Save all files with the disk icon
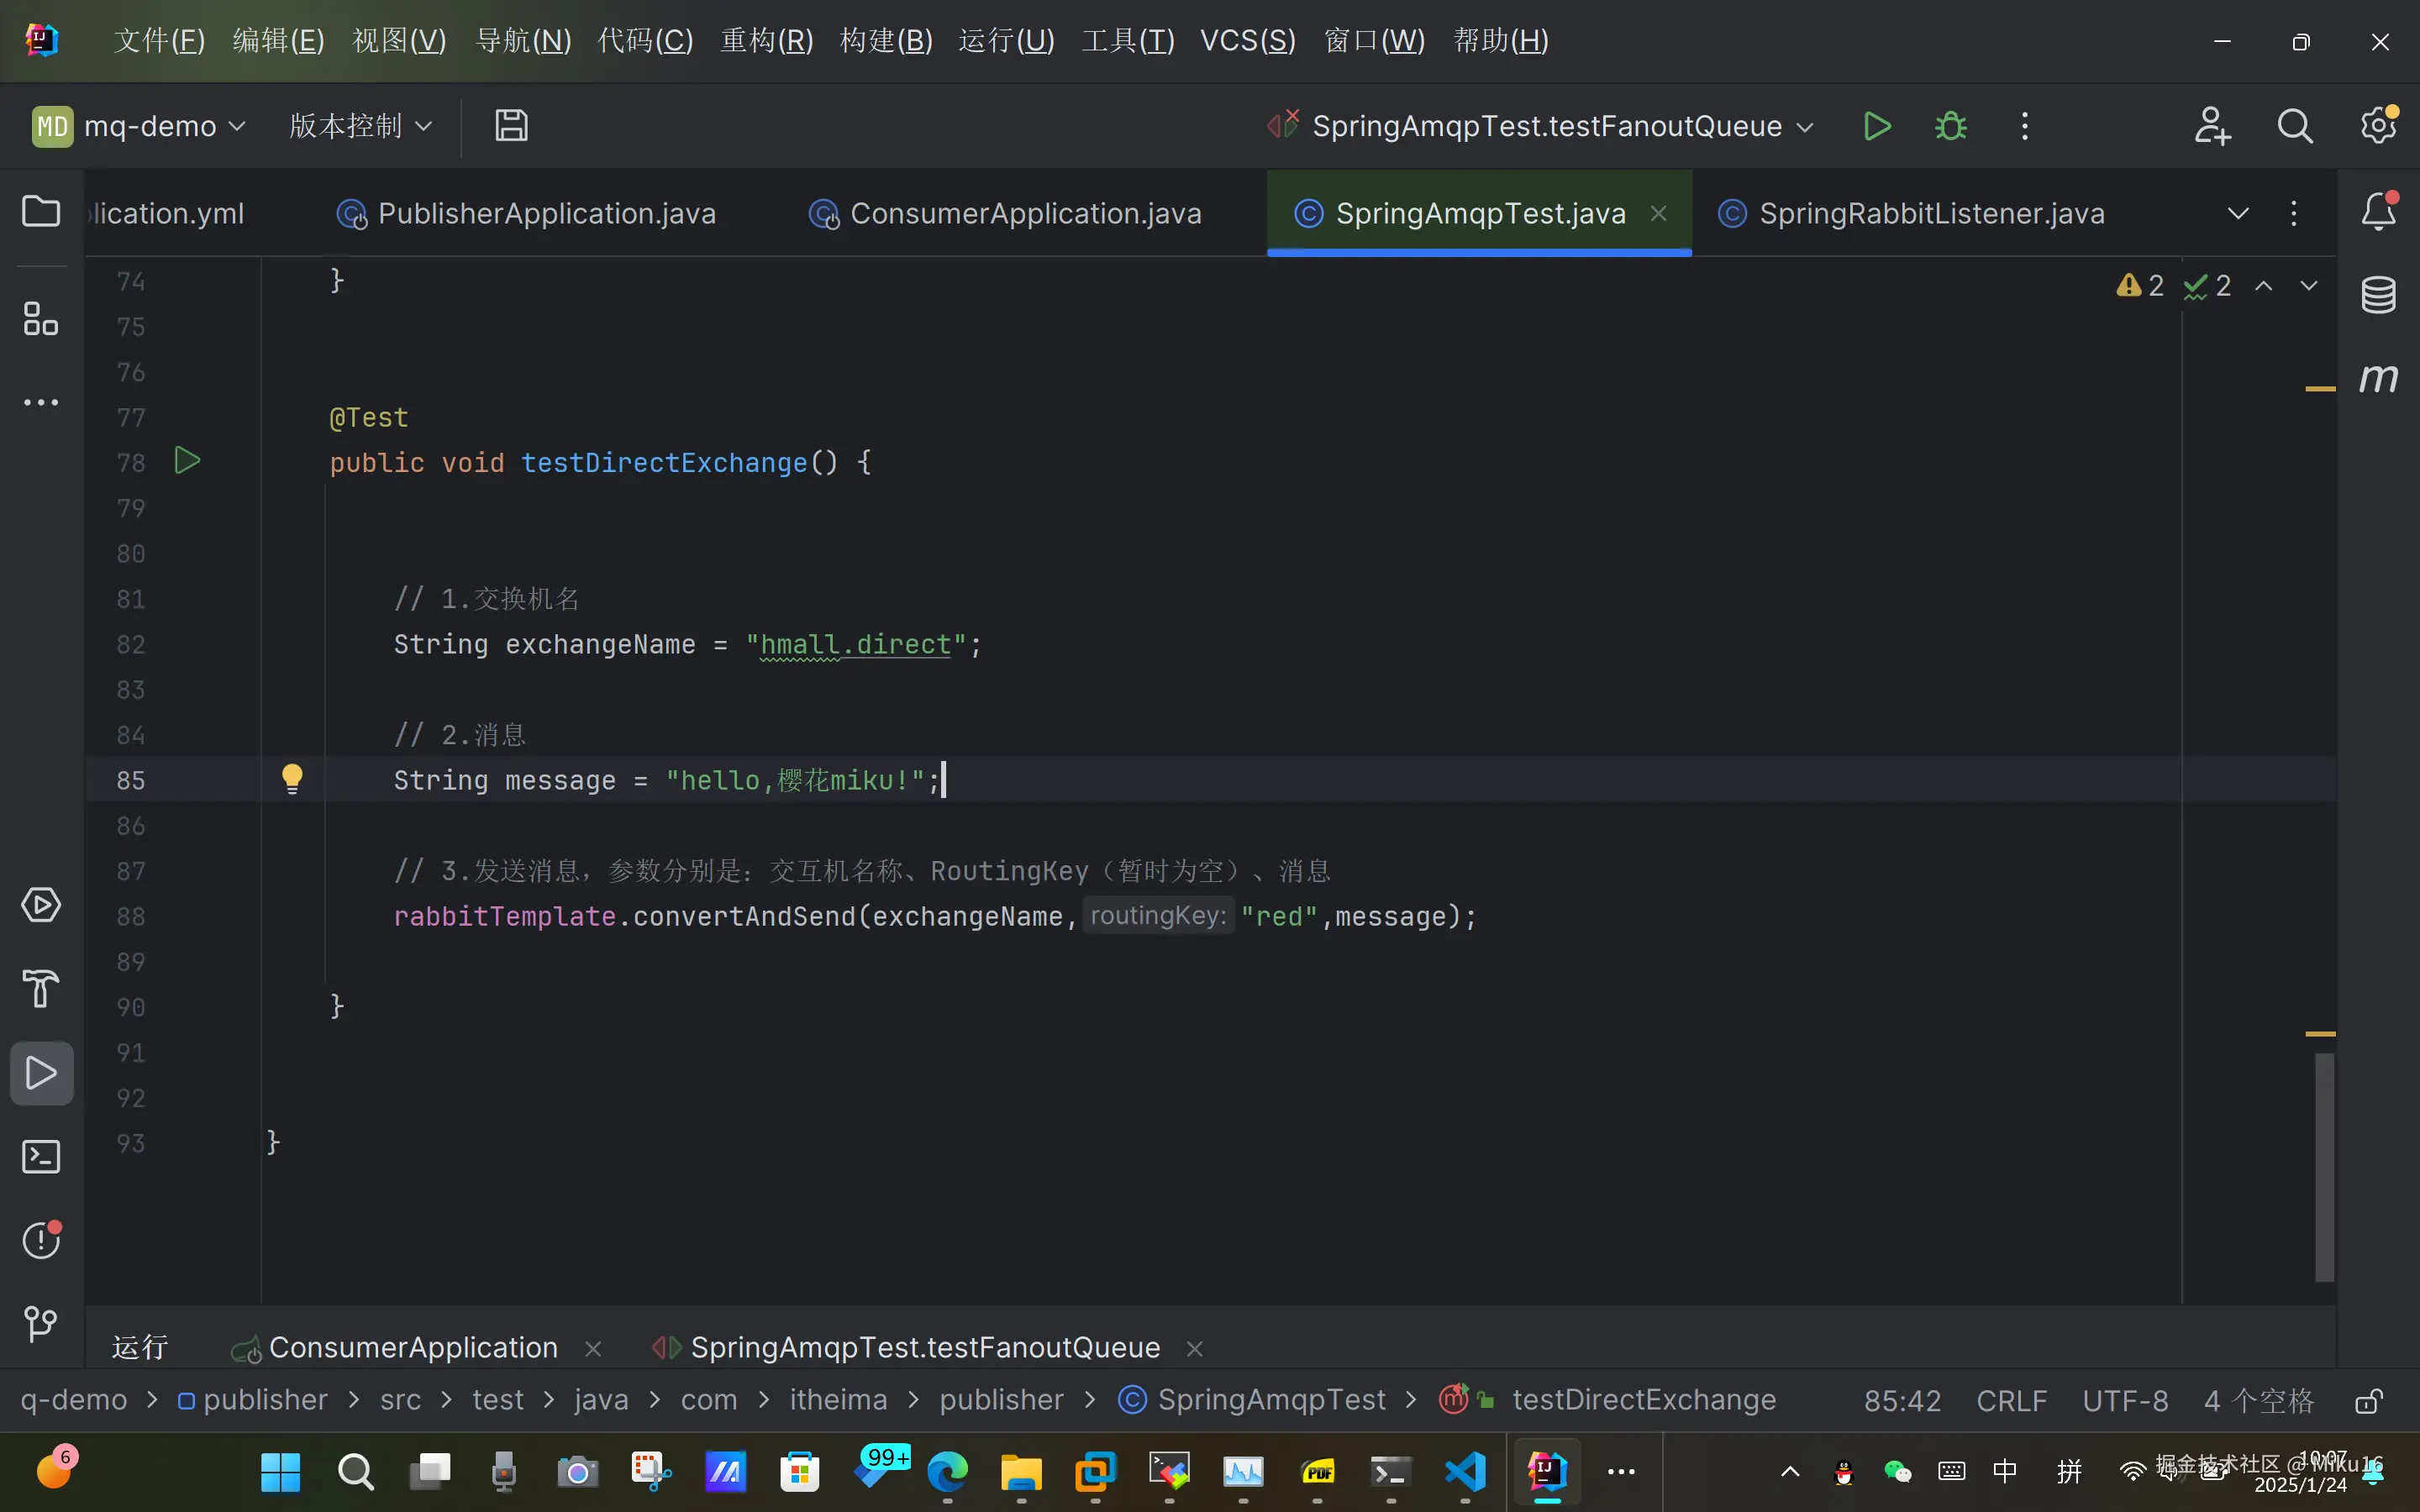2420x1512 pixels. [511, 126]
